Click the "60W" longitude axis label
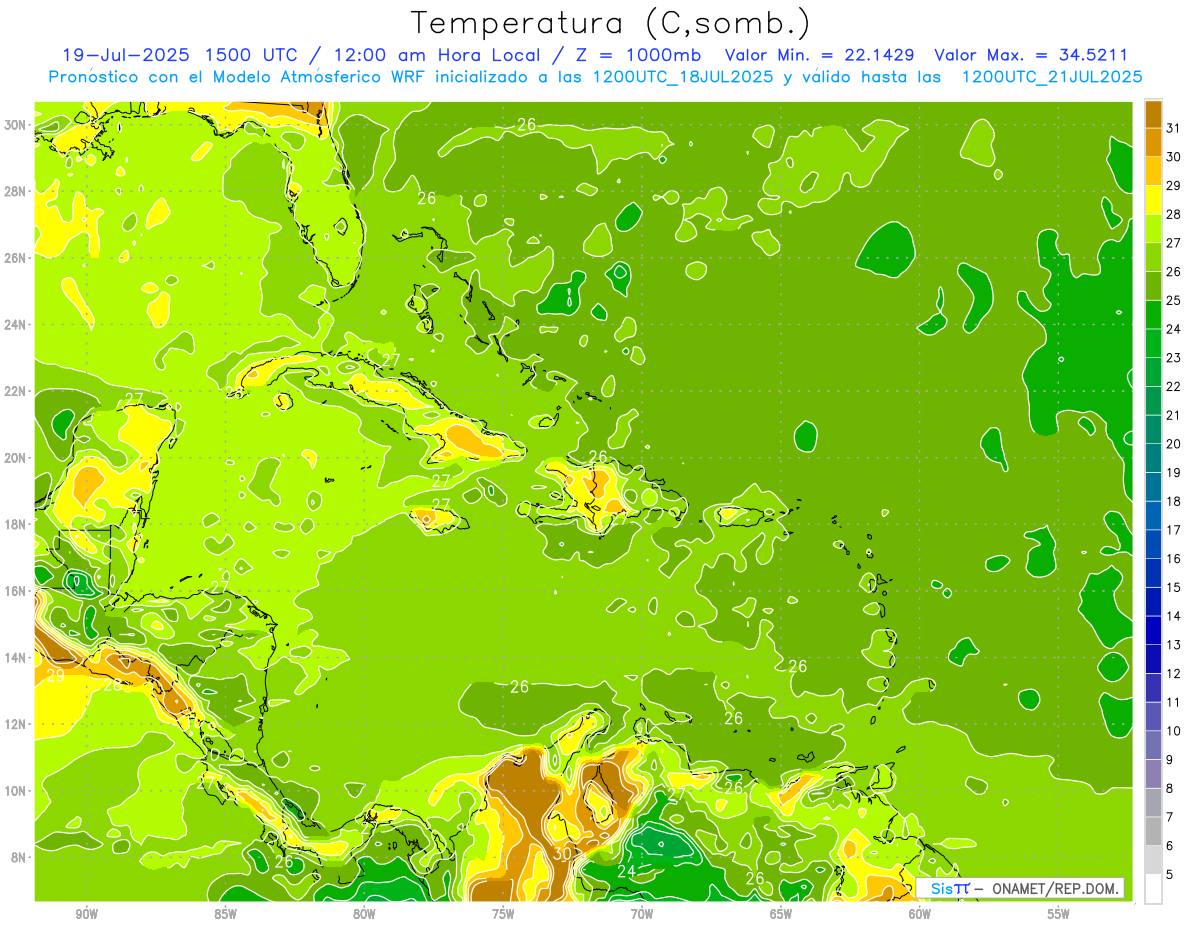The height and width of the screenshot is (927, 1200). click(x=920, y=914)
